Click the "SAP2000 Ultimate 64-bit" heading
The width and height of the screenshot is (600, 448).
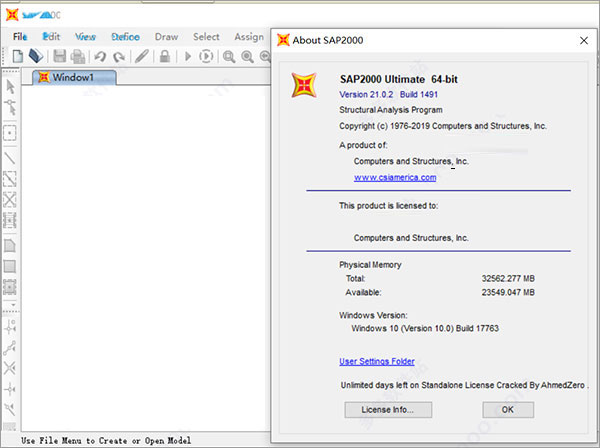pyautogui.click(x=399, y=79)
